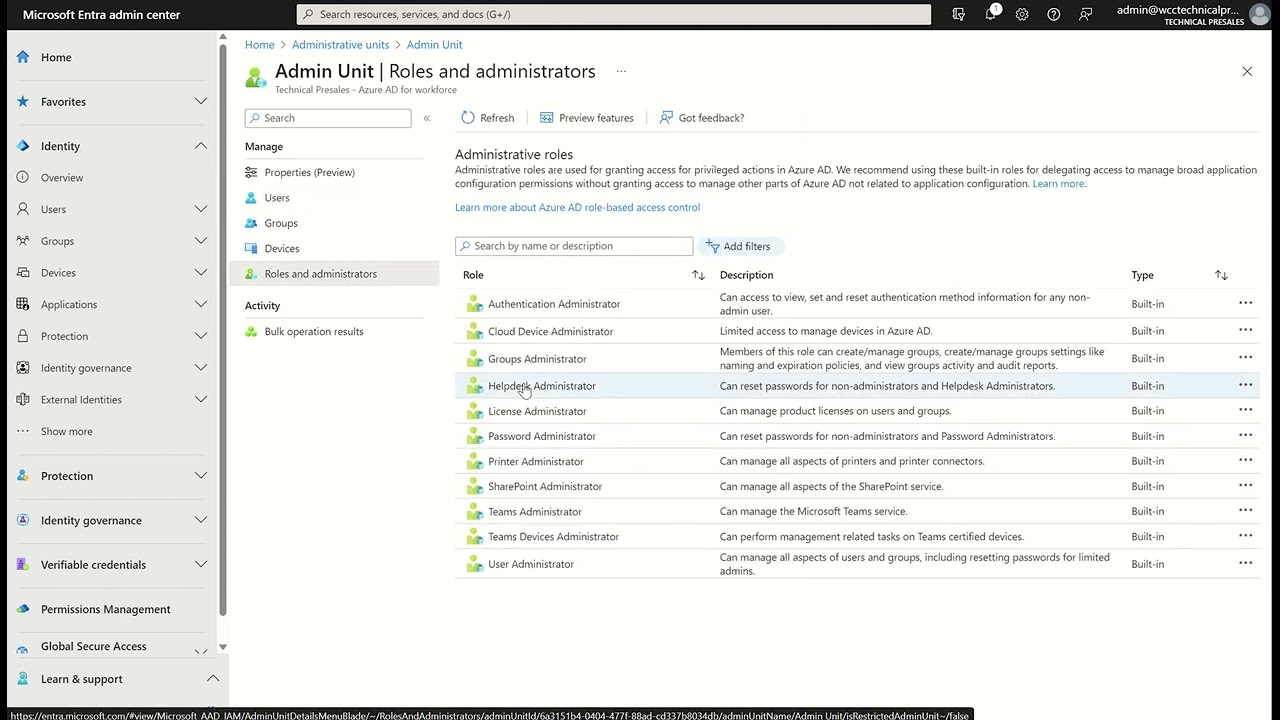This screenshot has width=1280, height=720.
Task: Select Groups in the Manage blade menu
Action: [281, 223]
